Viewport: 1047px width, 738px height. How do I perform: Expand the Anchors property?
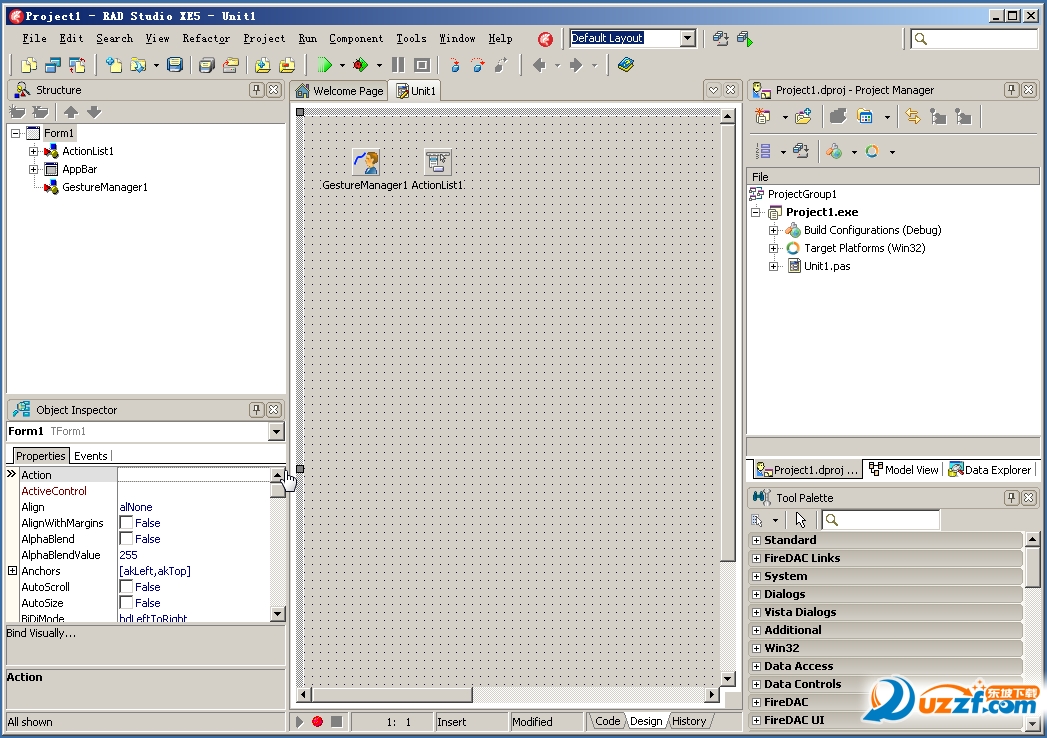tap(10, 570)
